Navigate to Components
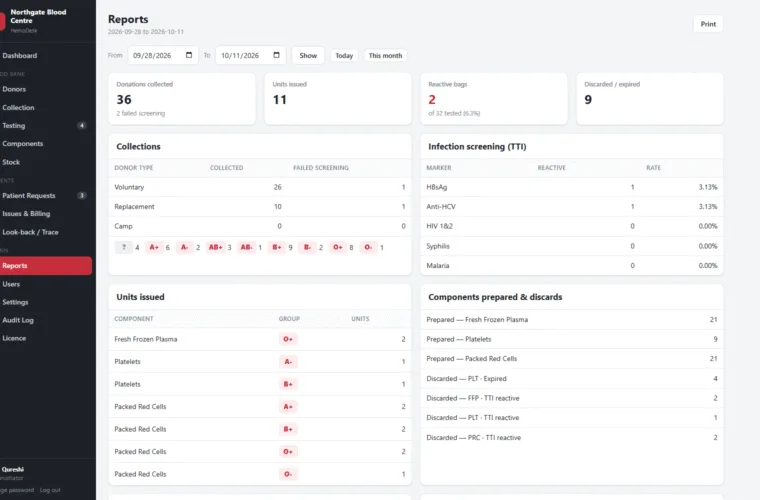The height and width of the screenshot is (500, 760). tap(46, 144)
